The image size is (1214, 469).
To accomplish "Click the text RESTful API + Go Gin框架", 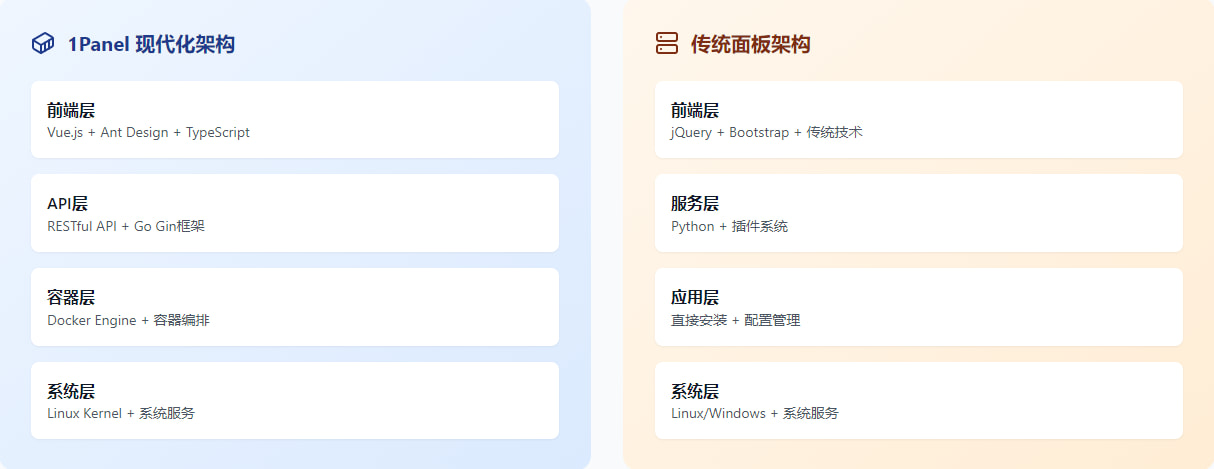I will [x=126, y=226].
